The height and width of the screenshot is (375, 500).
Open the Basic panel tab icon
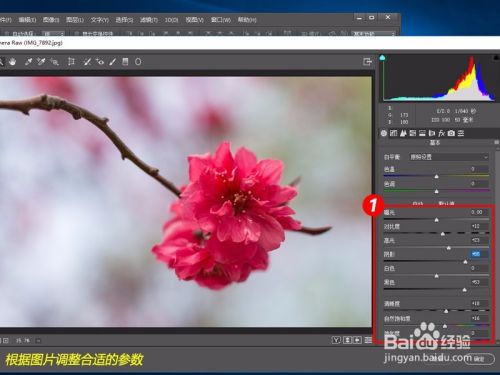[384, 133]
